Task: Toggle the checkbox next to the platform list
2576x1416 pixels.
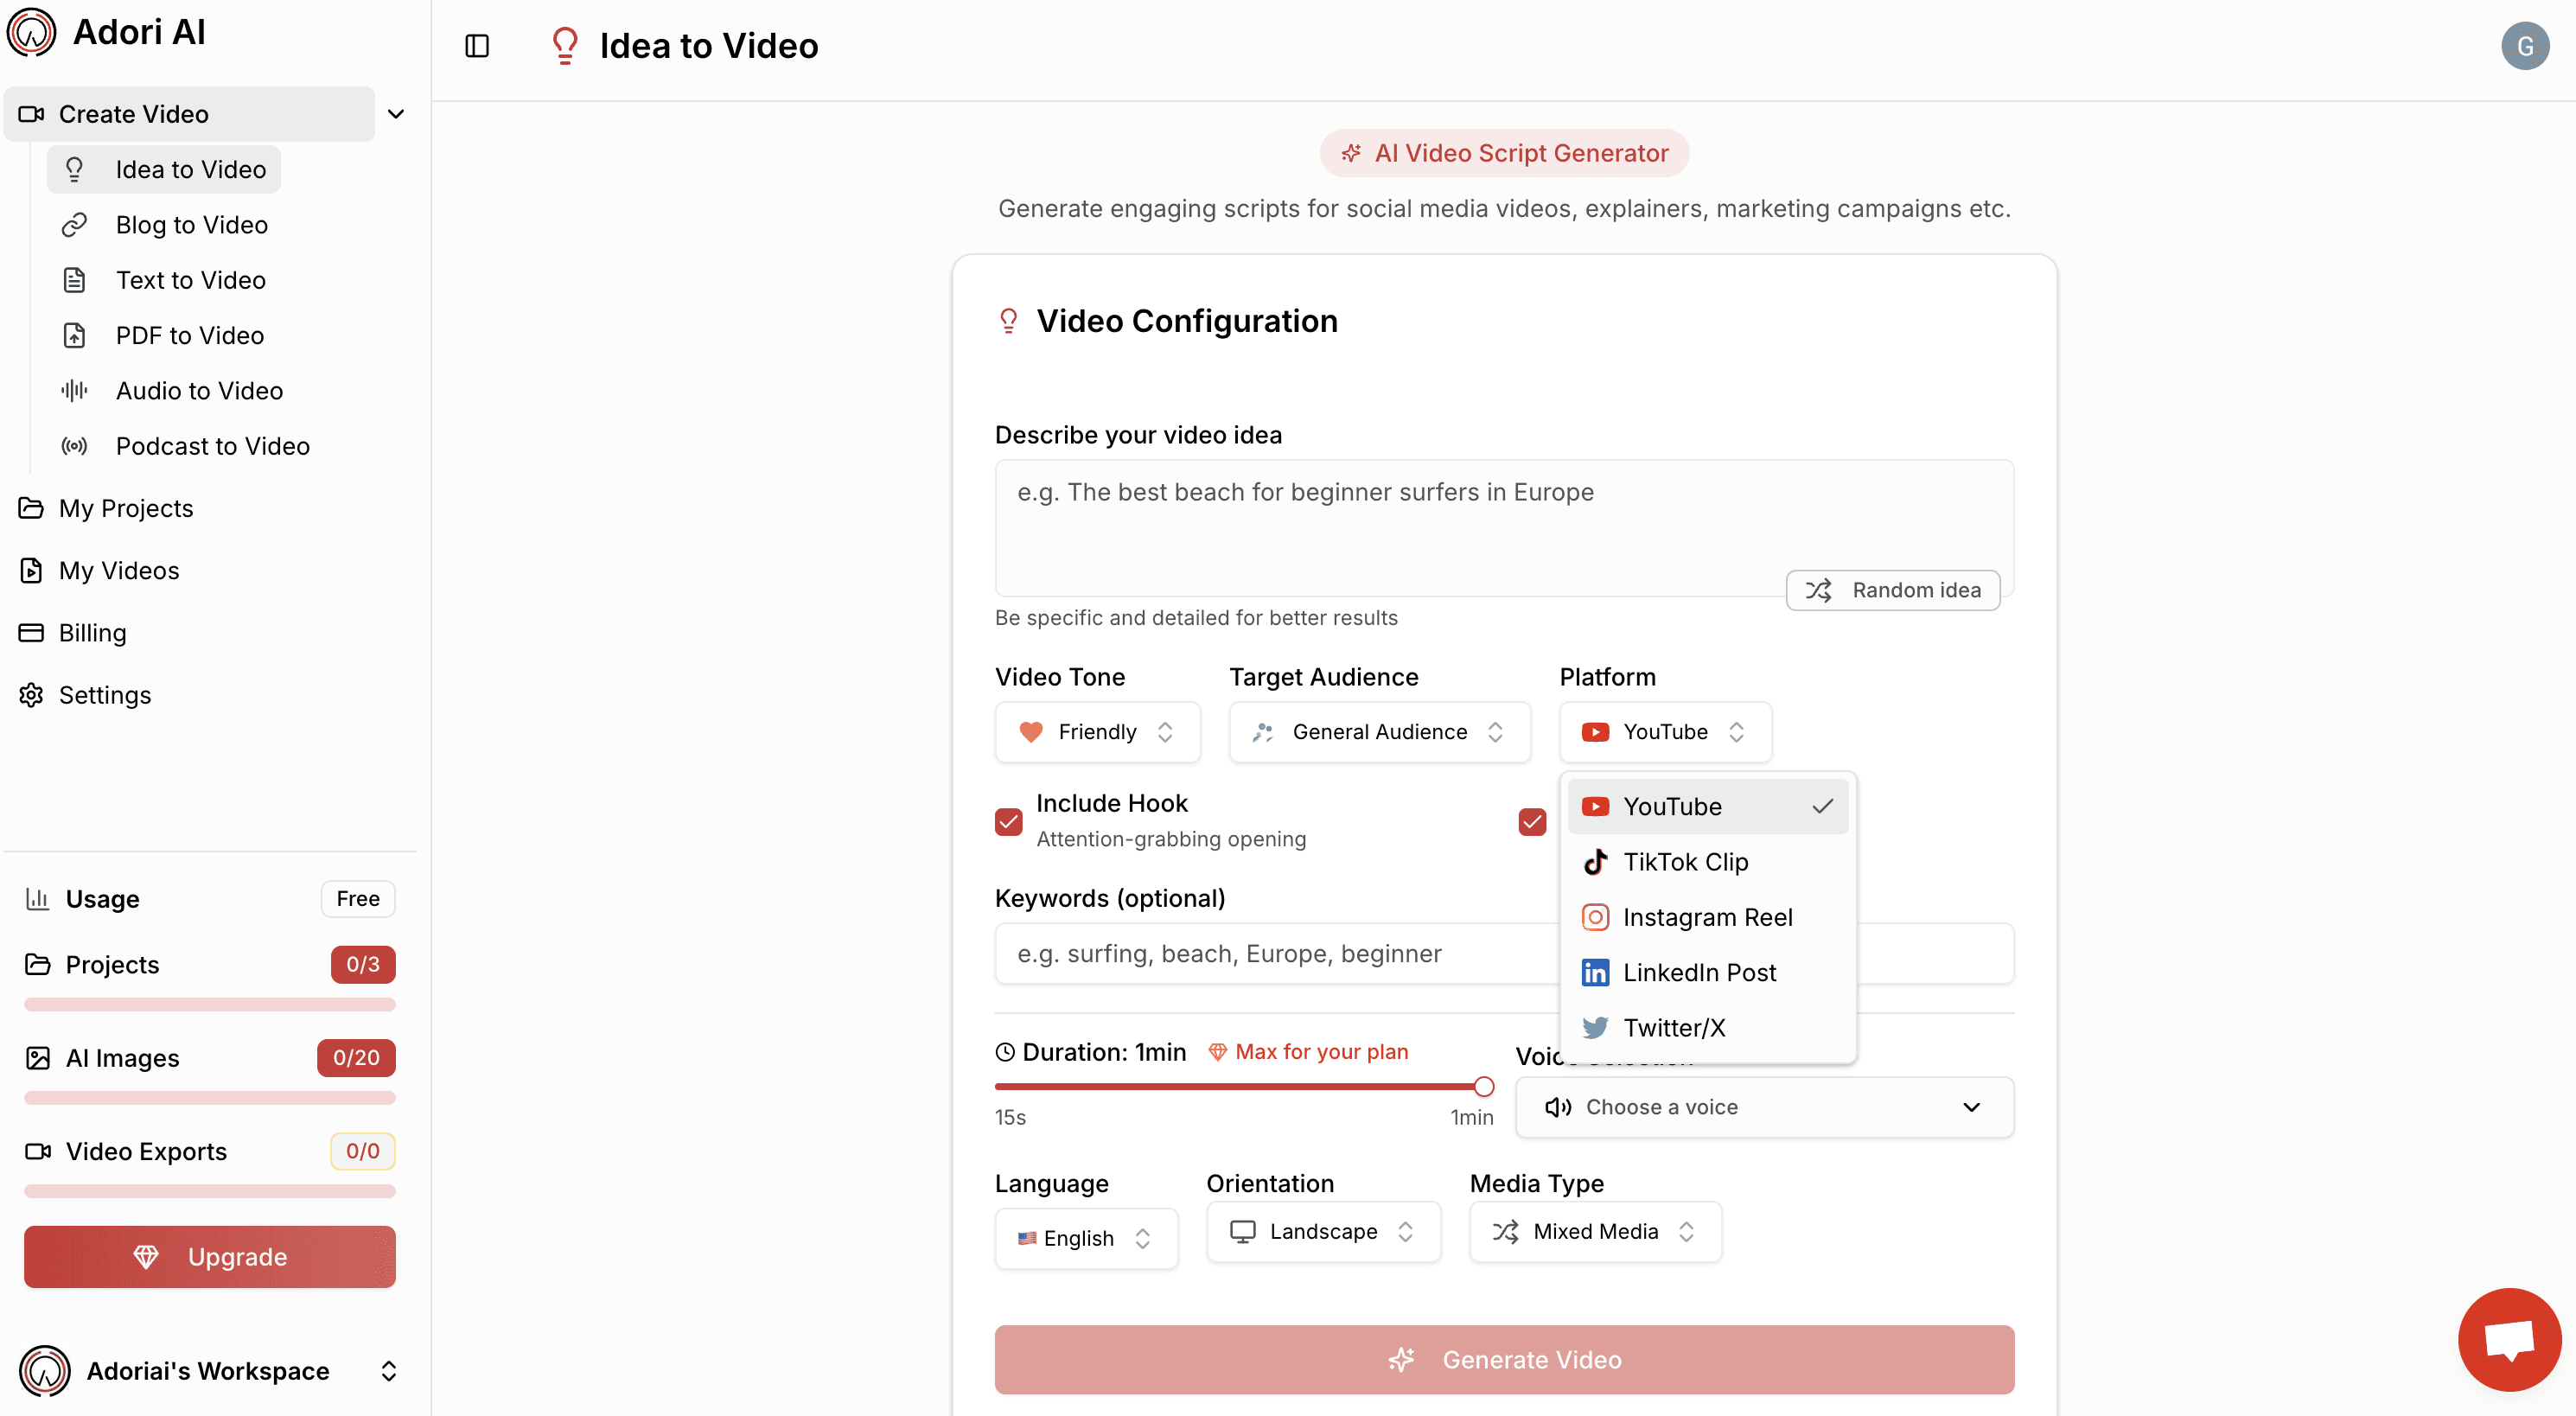Action: (1531, 821)
